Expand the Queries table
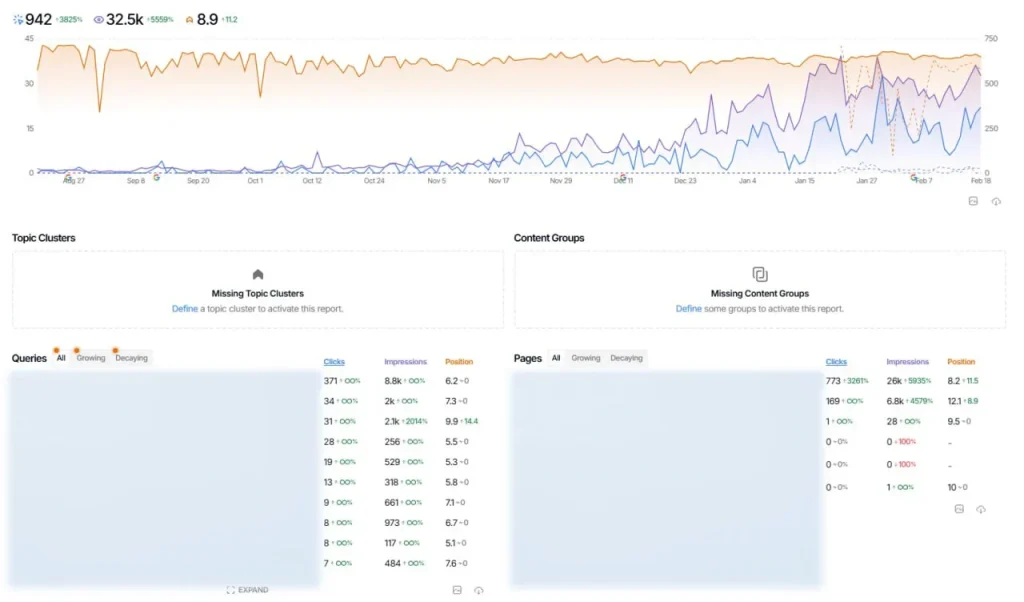The width and height of the screenshot is (1024, 602). pos(247,590)
